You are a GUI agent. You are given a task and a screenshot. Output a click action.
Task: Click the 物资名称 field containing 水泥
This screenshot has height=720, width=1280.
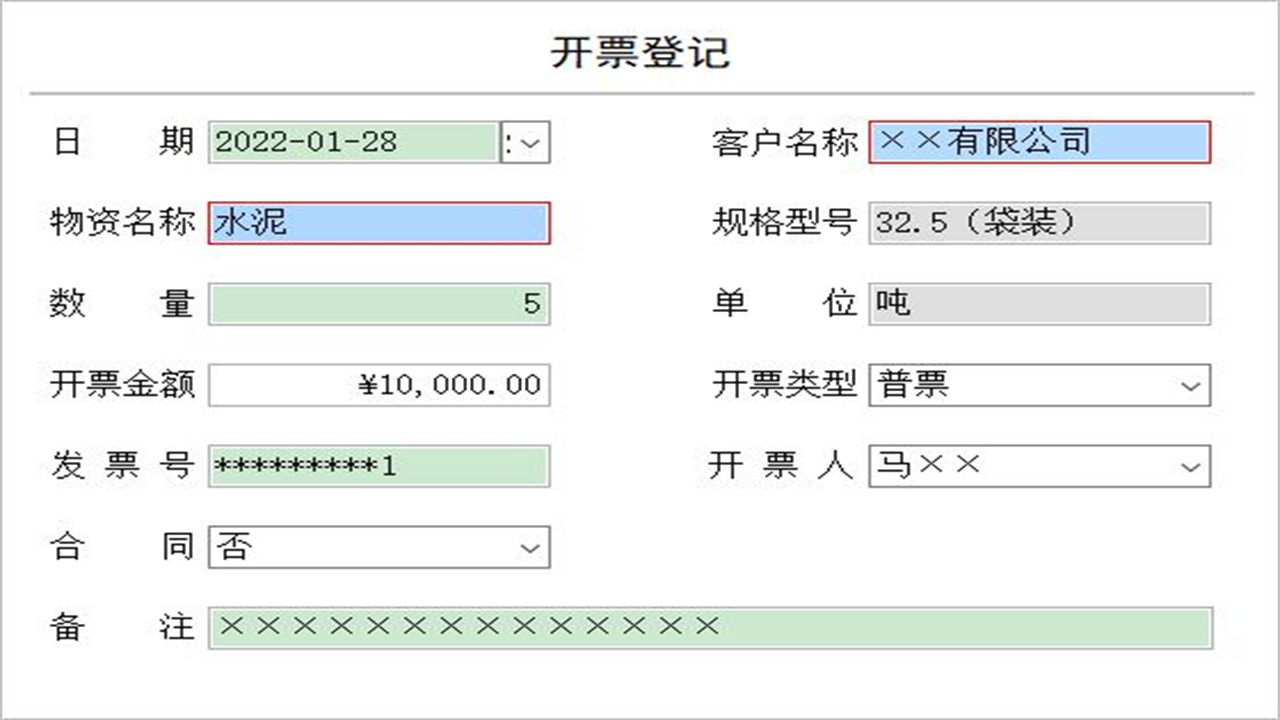coord(378,223)
